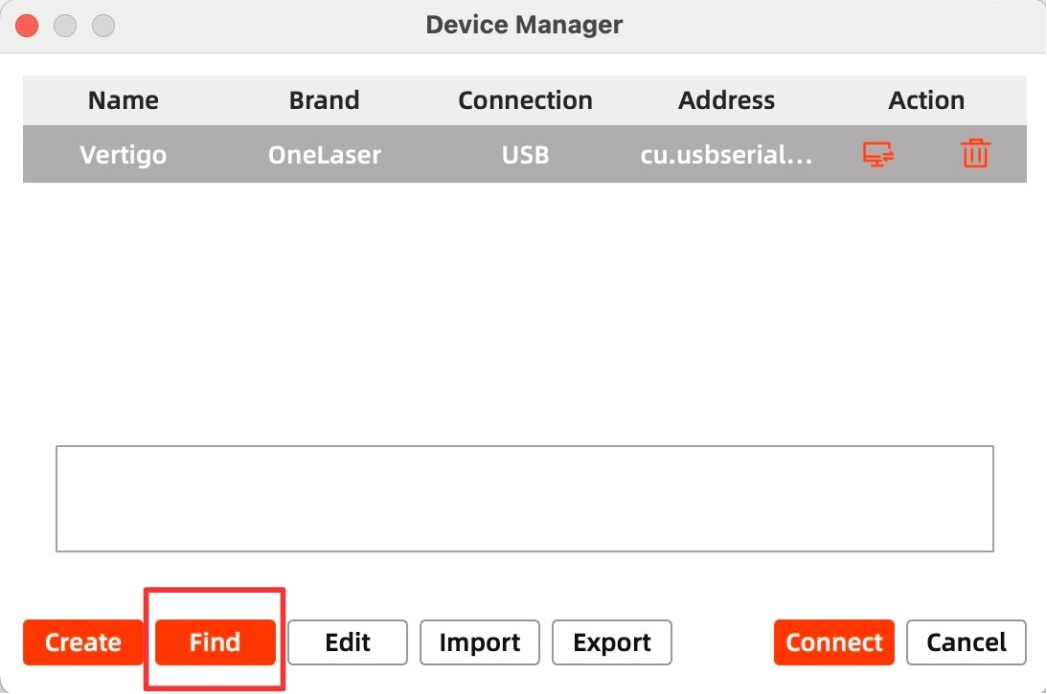Select the Vertigo device name cell
Screen dimensions: 1047x694
click(x=123, y=155)
